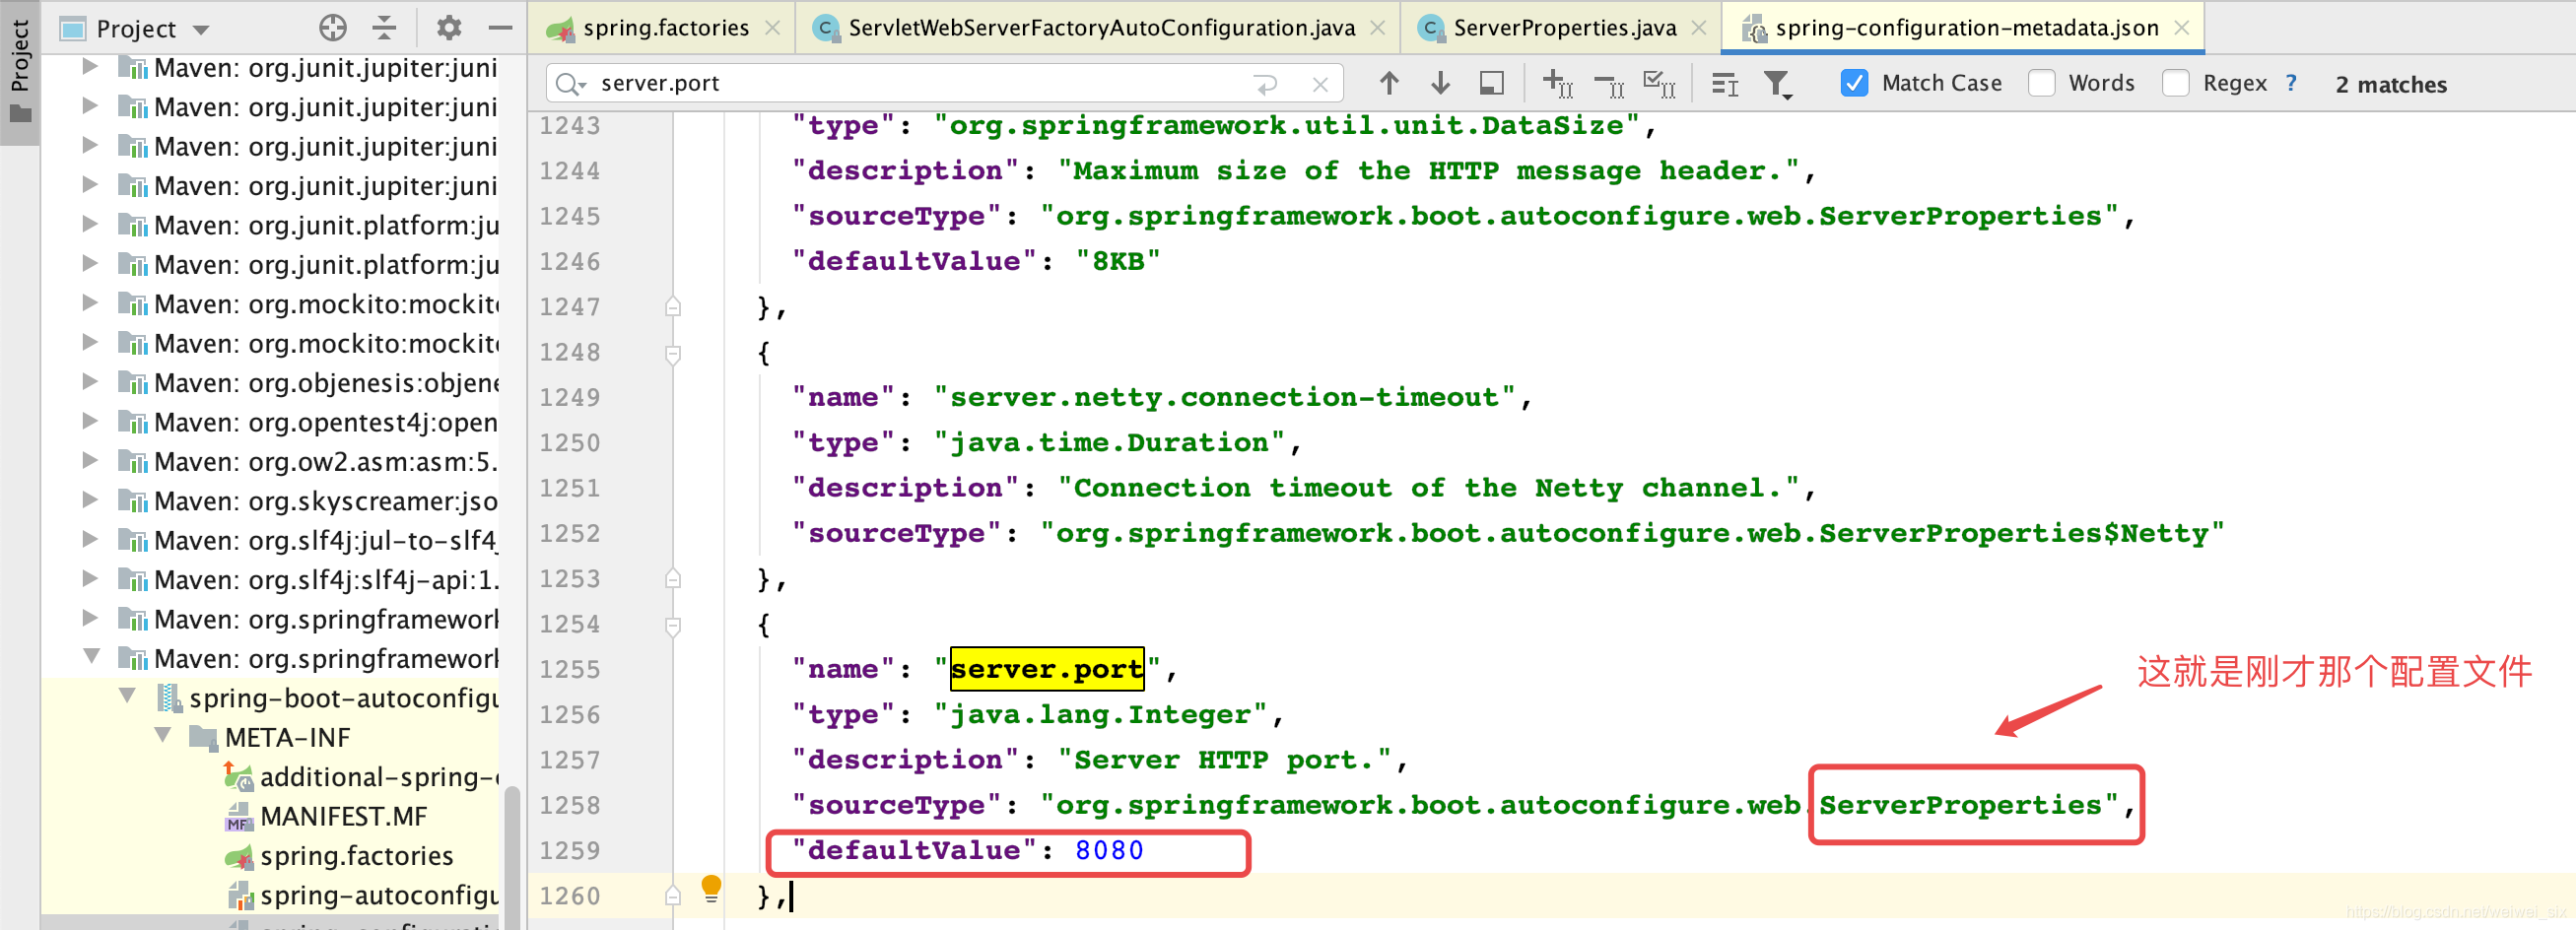
Task: Collapse the spring-boot-autoconfigure jar node
Action: 127,696
